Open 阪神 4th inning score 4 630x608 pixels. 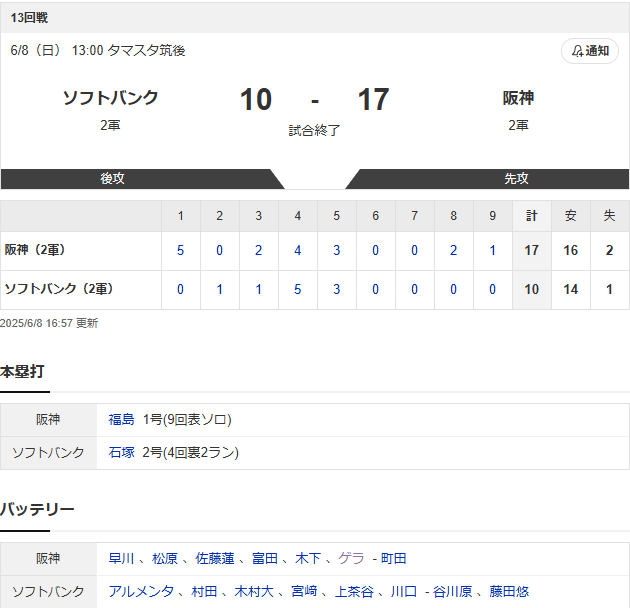297,250
